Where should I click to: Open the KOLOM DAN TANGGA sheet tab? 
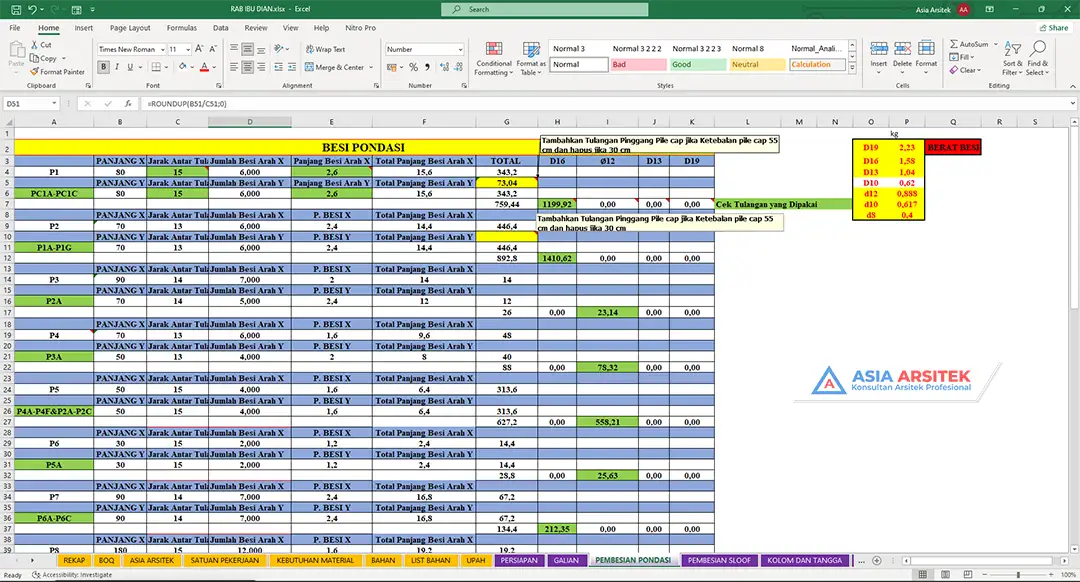[x=804, y=561]
